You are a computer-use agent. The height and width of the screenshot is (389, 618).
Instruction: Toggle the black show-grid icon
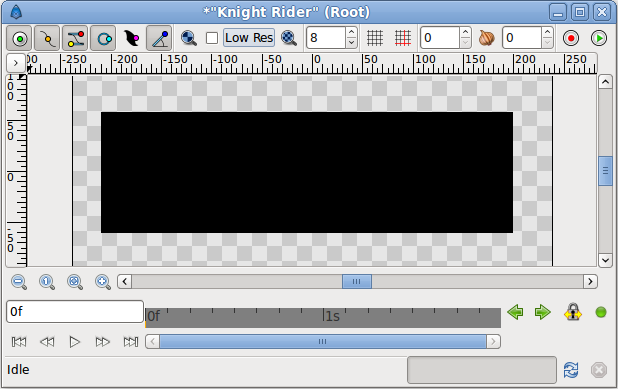click(375, 38)
